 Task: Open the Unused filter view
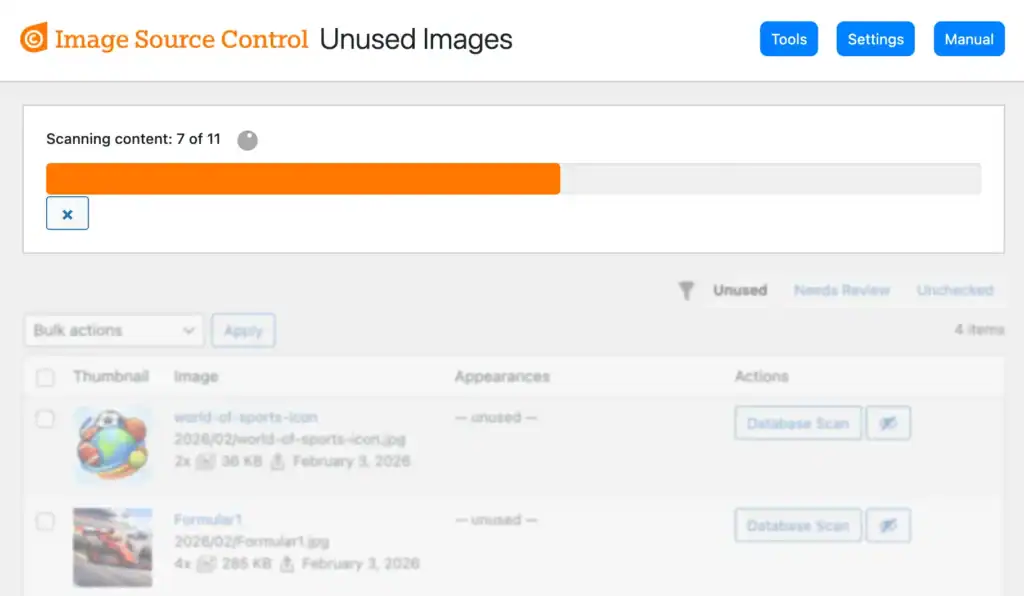pyautogui.click(x=740, y=290)
